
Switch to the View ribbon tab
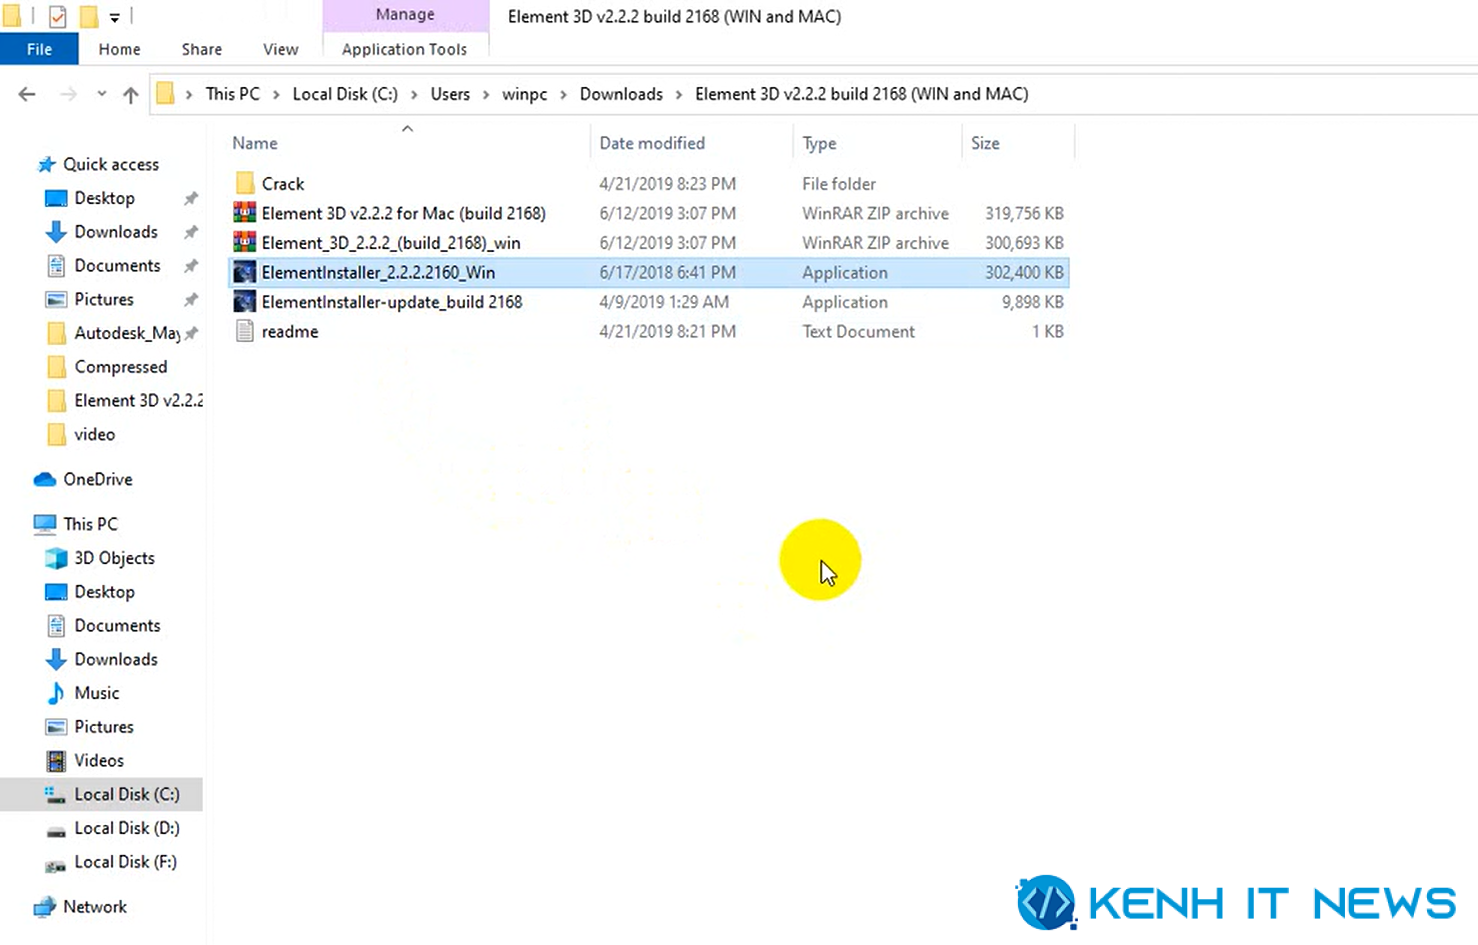[280, 49]
